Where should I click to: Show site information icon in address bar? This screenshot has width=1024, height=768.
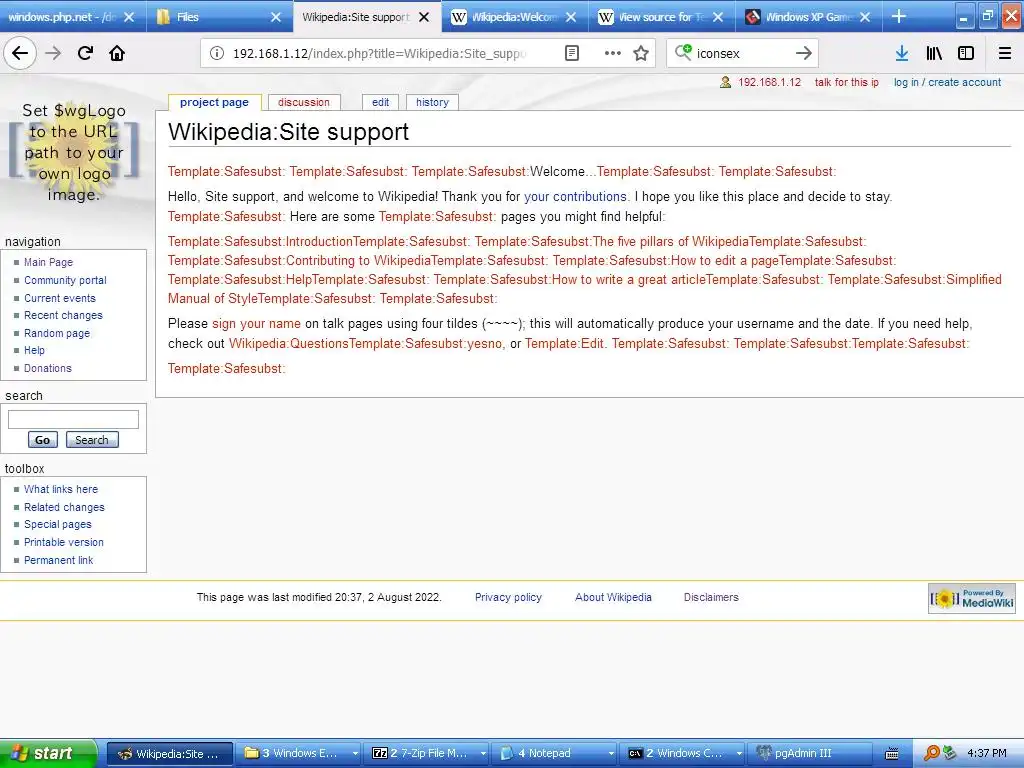click(216, 53)
